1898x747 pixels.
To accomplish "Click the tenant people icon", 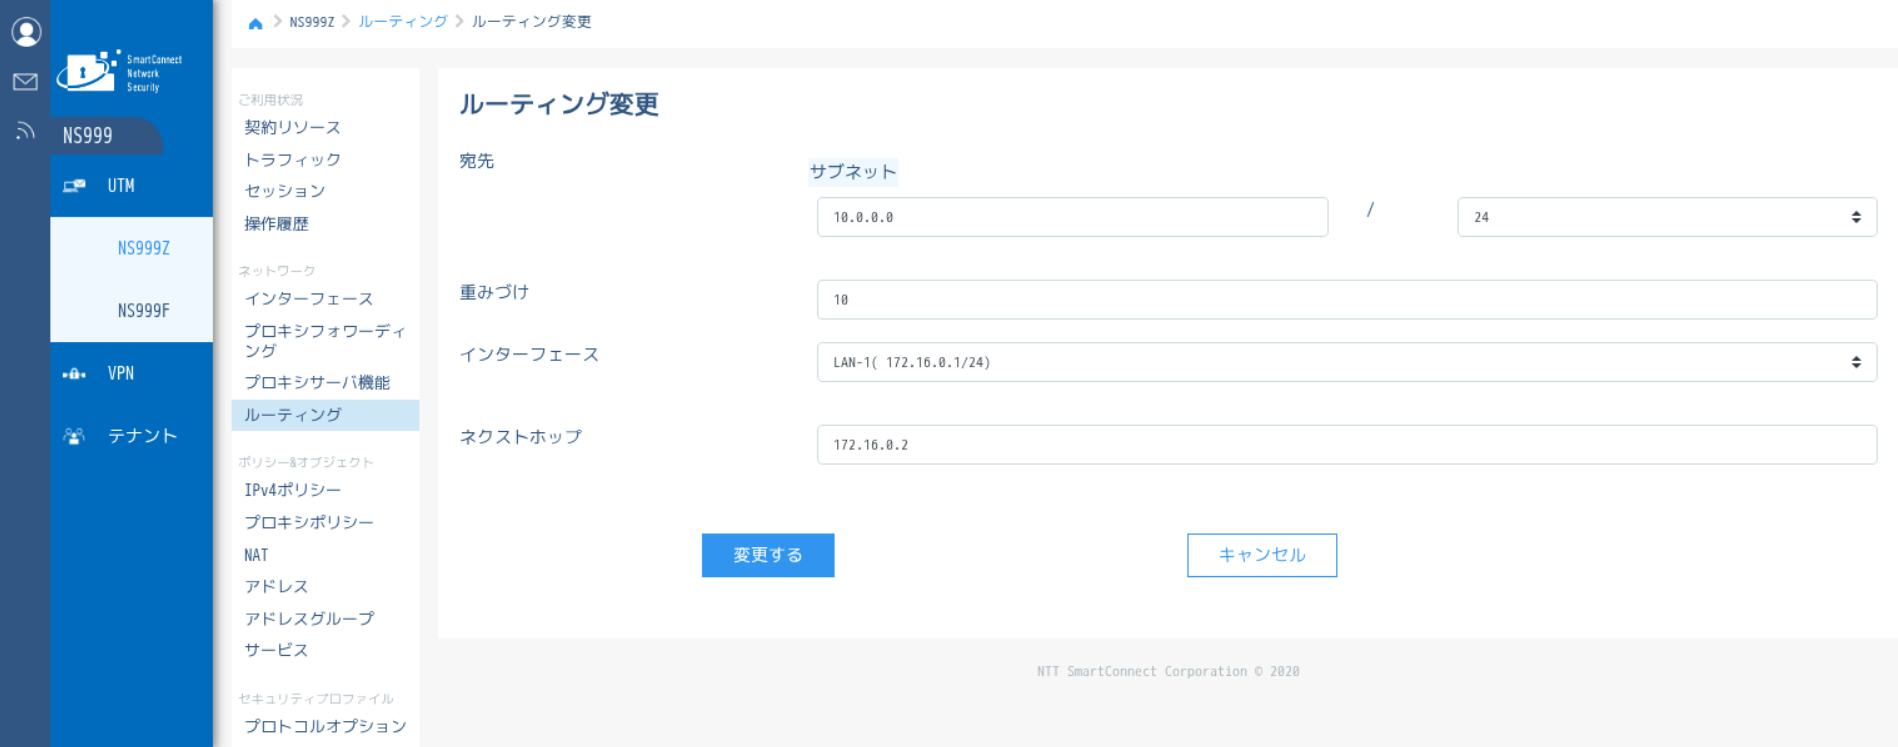I will click(x=74, y=436).
